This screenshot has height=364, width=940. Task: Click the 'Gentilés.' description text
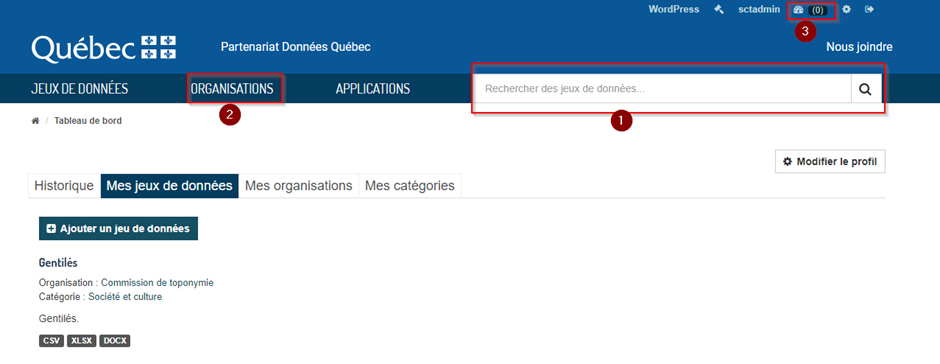pyautogui.click(x=59, y=319)
